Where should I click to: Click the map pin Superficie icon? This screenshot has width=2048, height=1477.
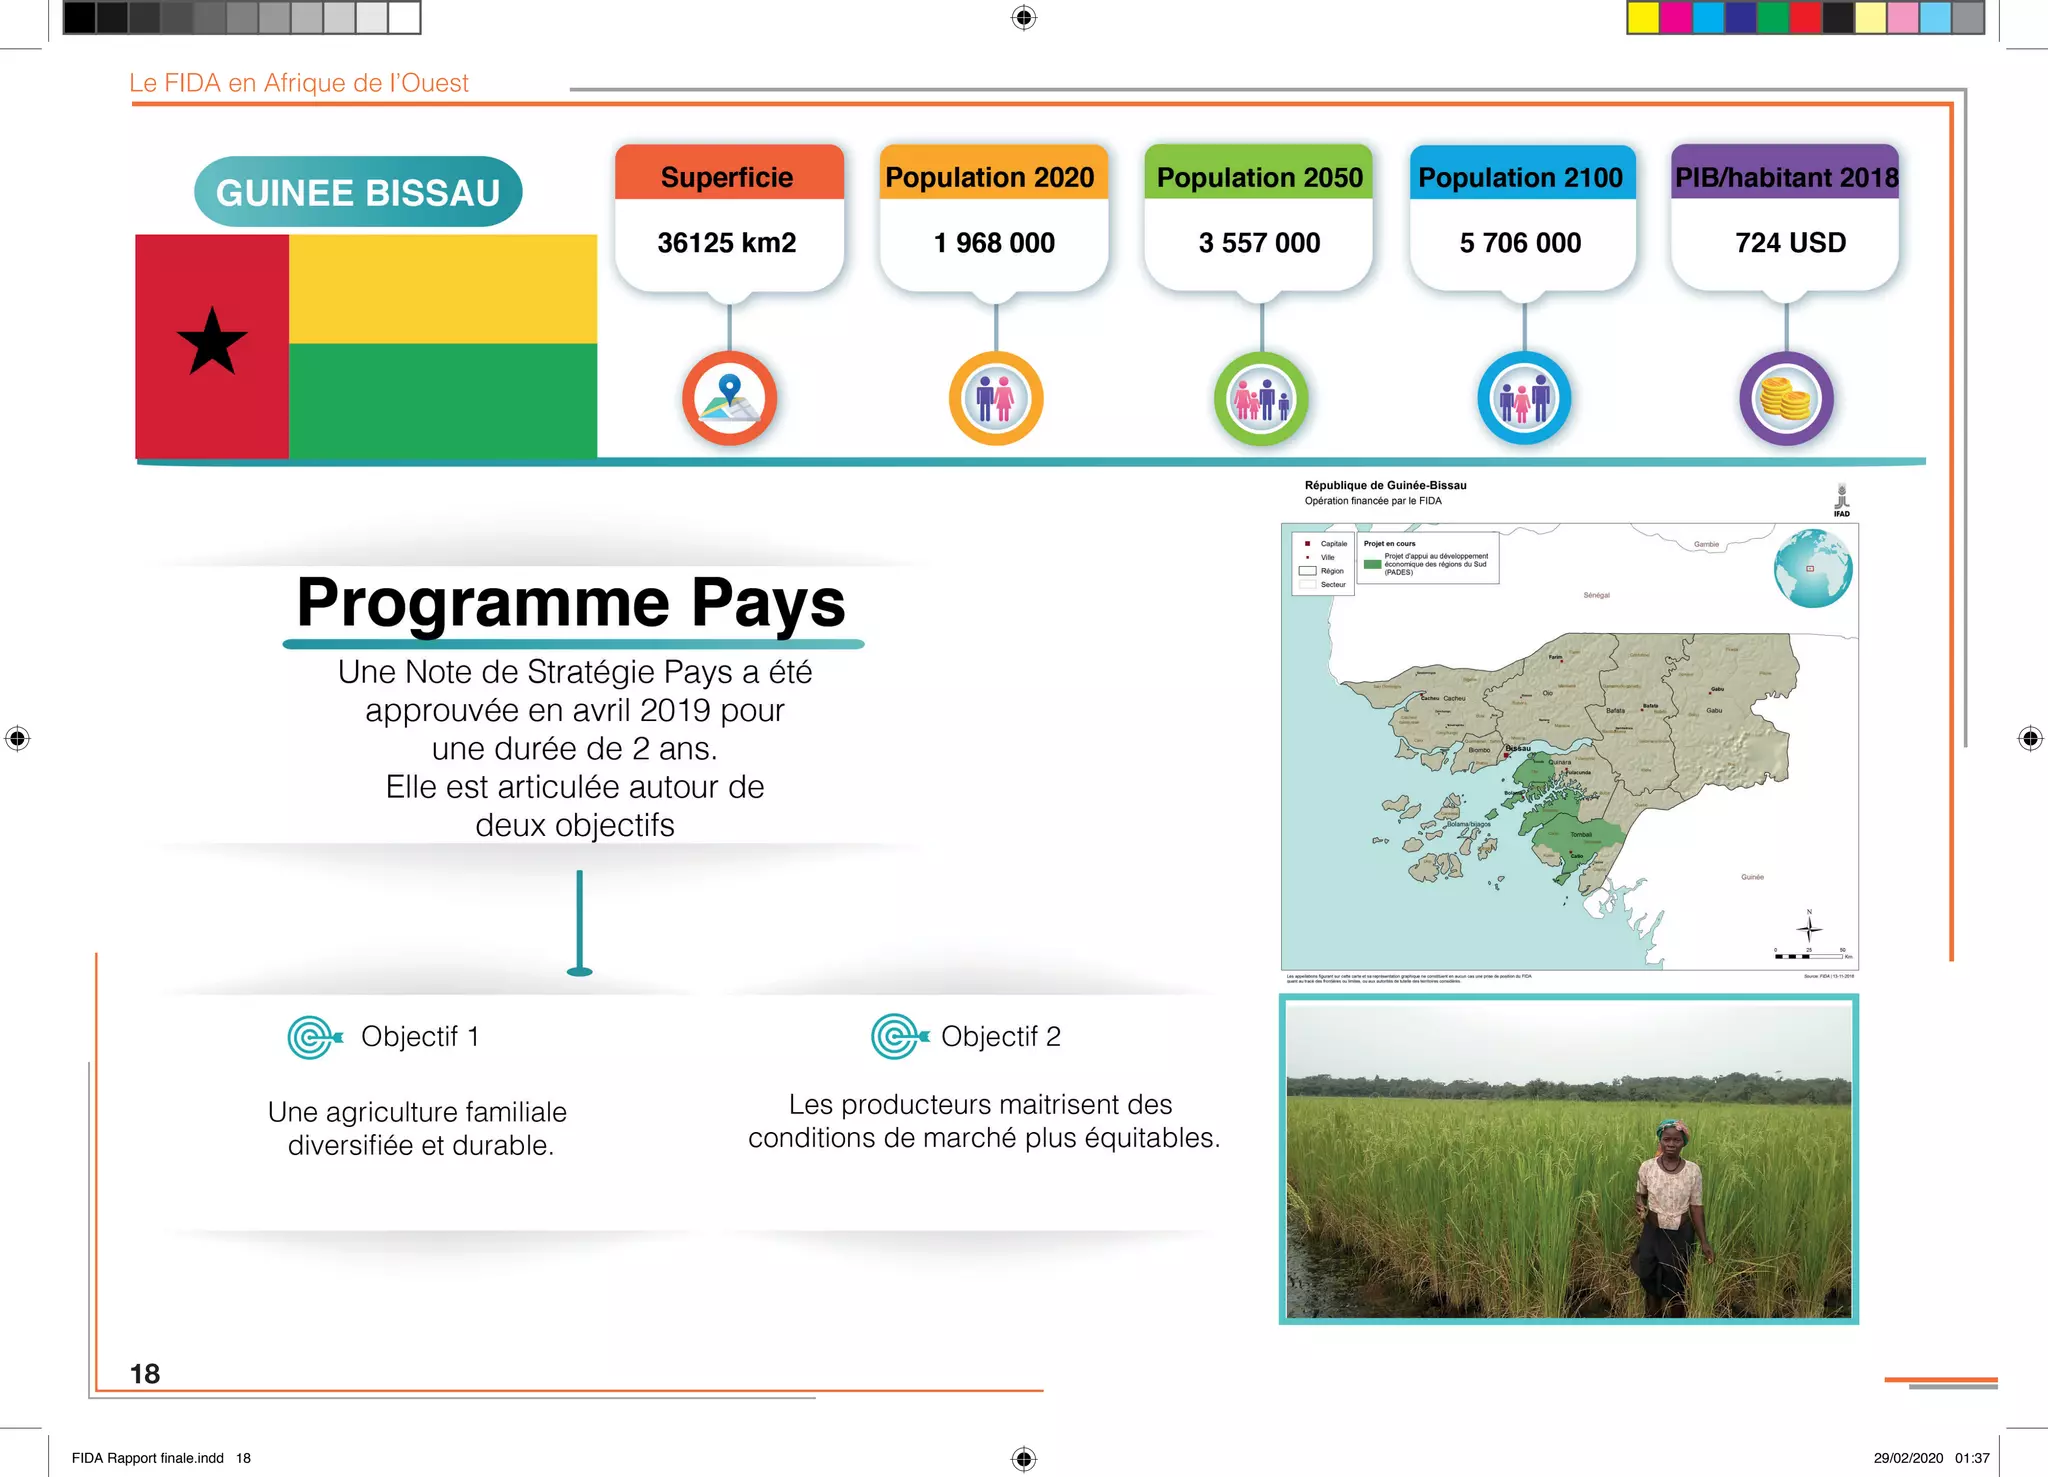[730, 398]
